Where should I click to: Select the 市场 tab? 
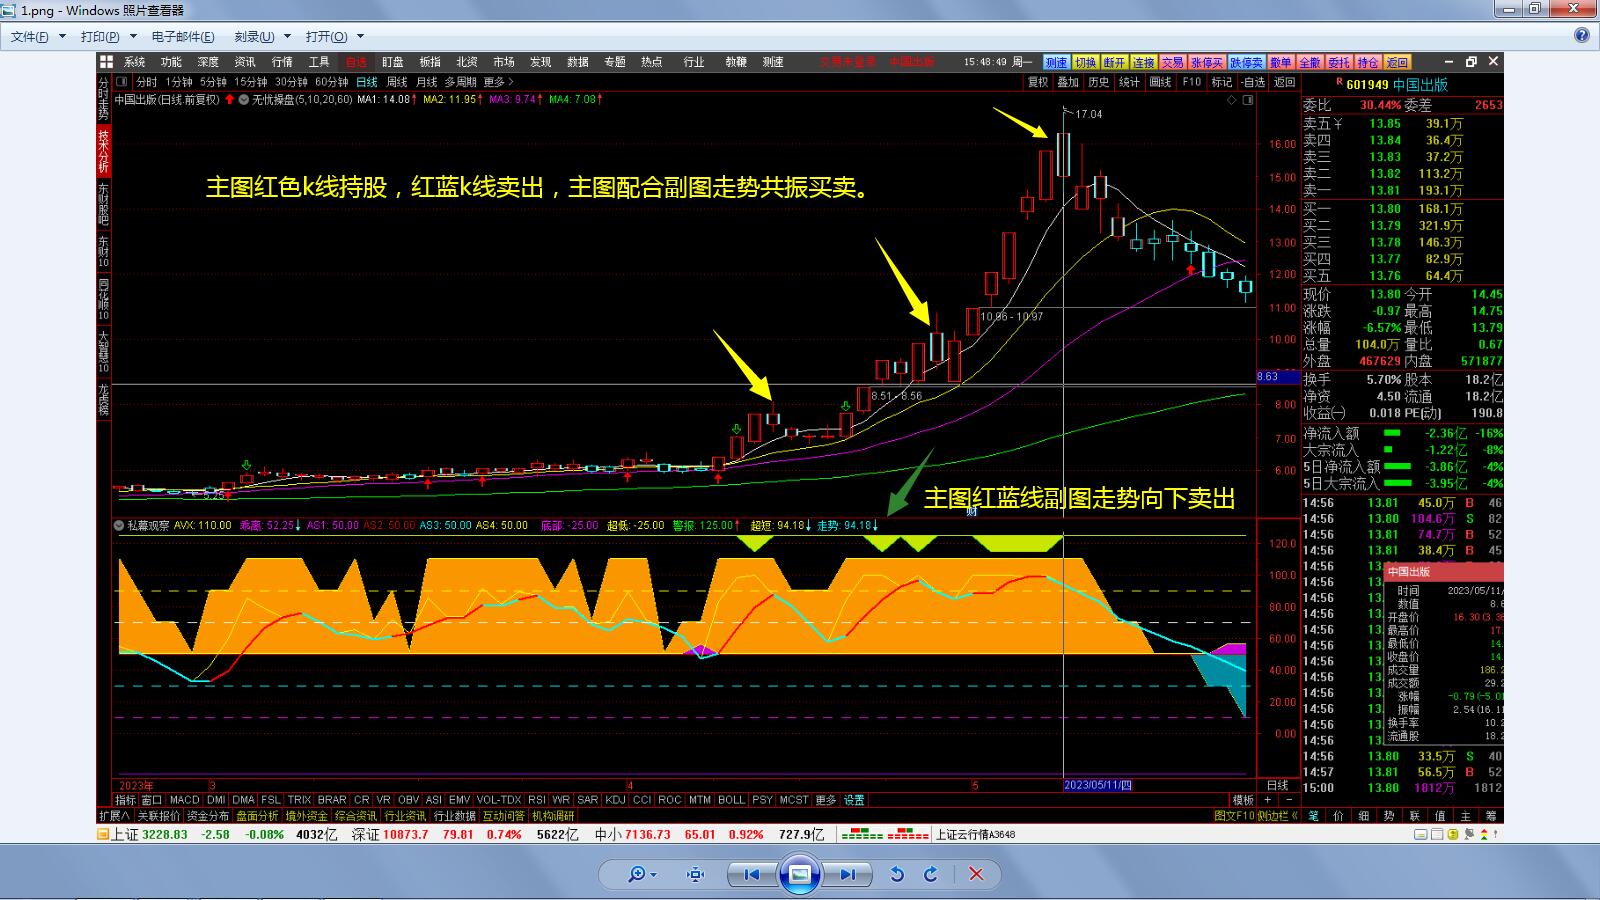coord(504,62)
